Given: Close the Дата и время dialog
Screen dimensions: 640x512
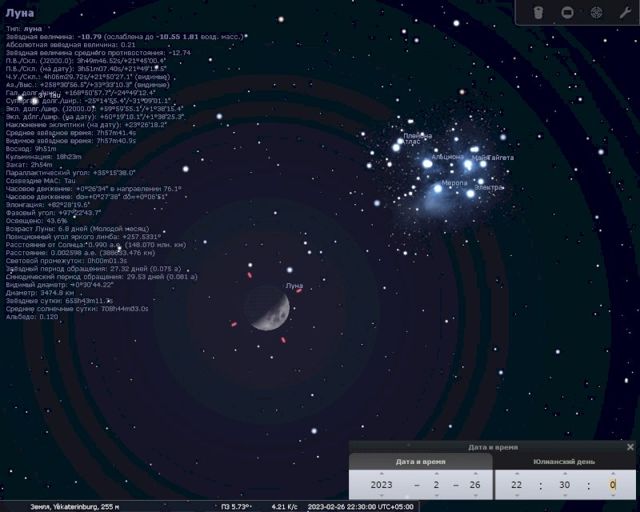Looking at the screenshot, I should [x=630, y=447].
